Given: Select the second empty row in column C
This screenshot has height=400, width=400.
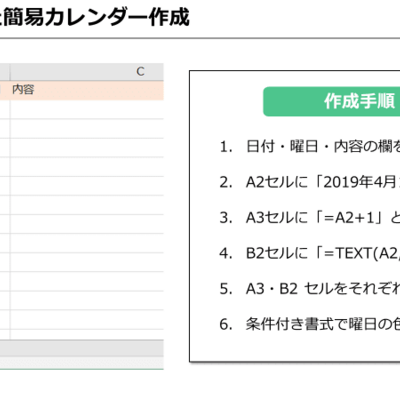Looking at the screenshot, I should tap(87, 128).
